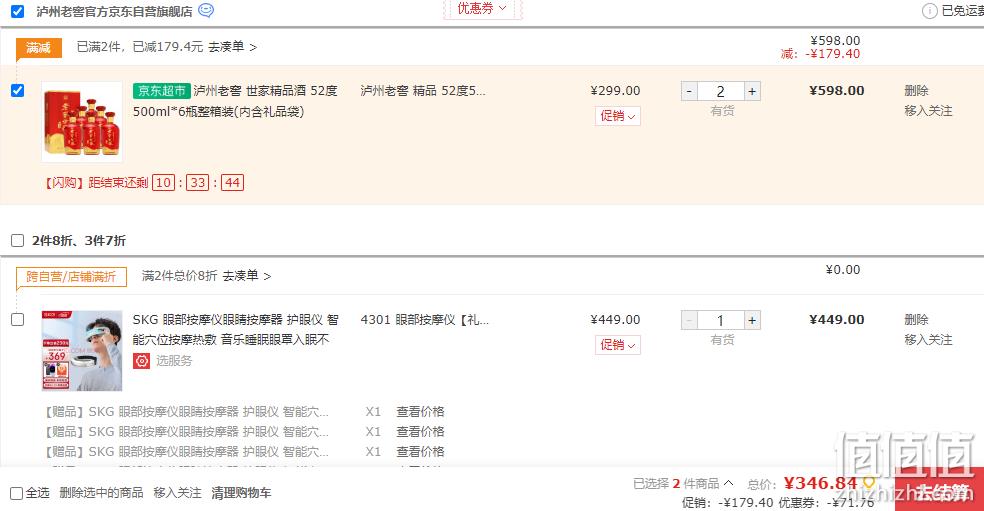Click 去凑单 link beside 已减179.4元

232,47
